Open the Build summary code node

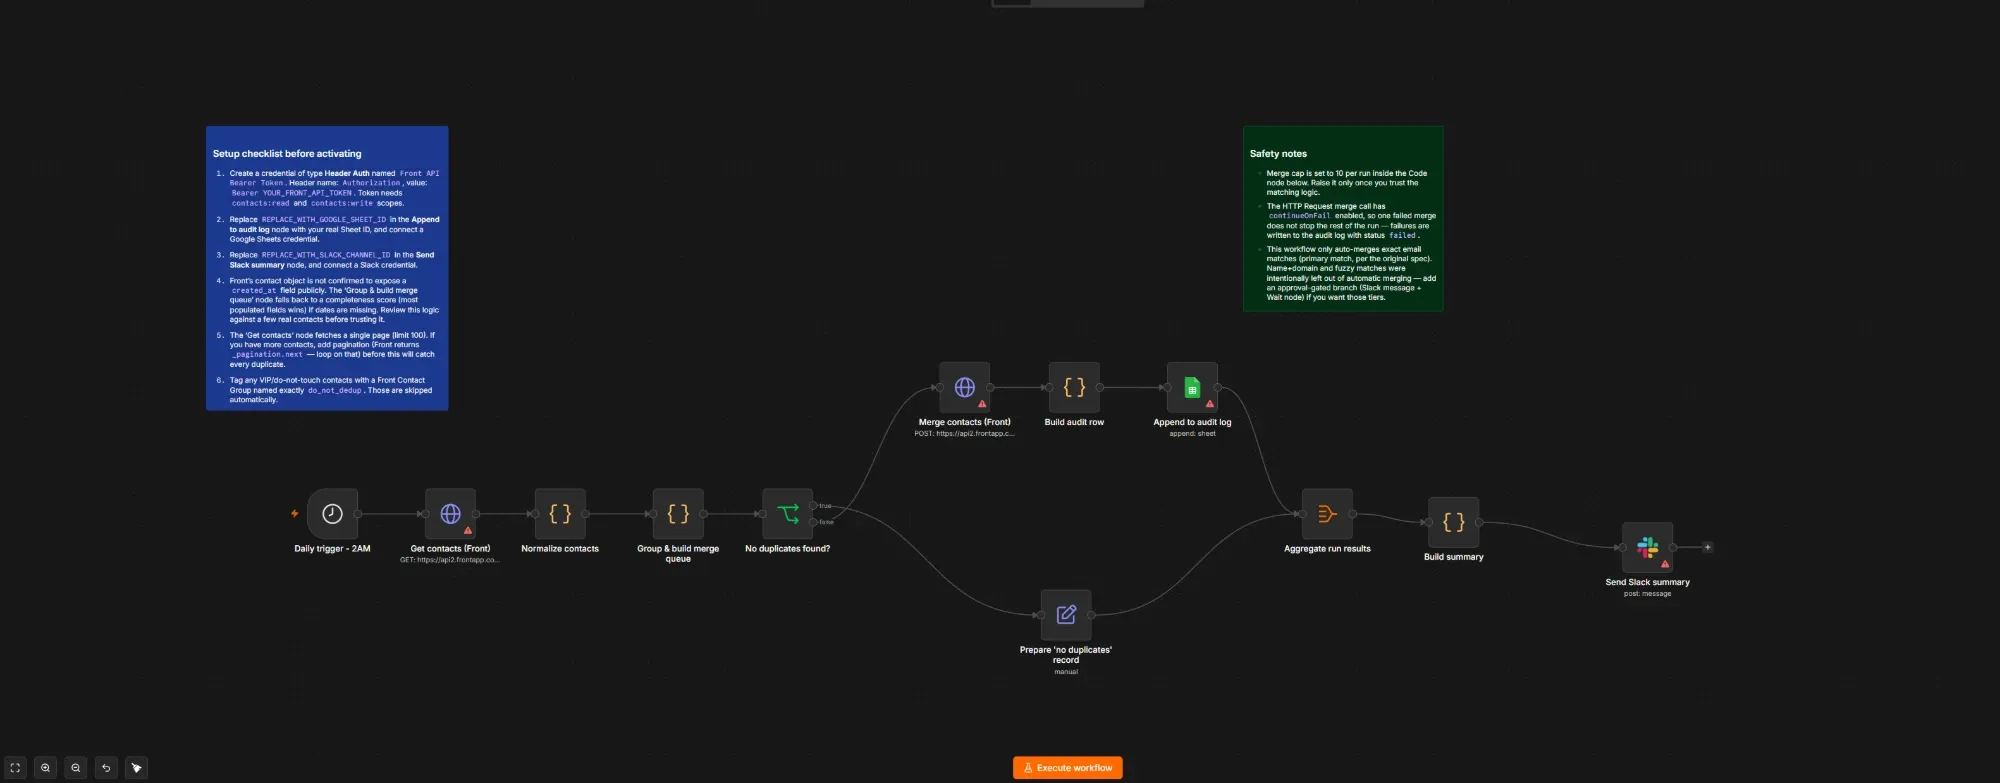(x=1453, y=522)
